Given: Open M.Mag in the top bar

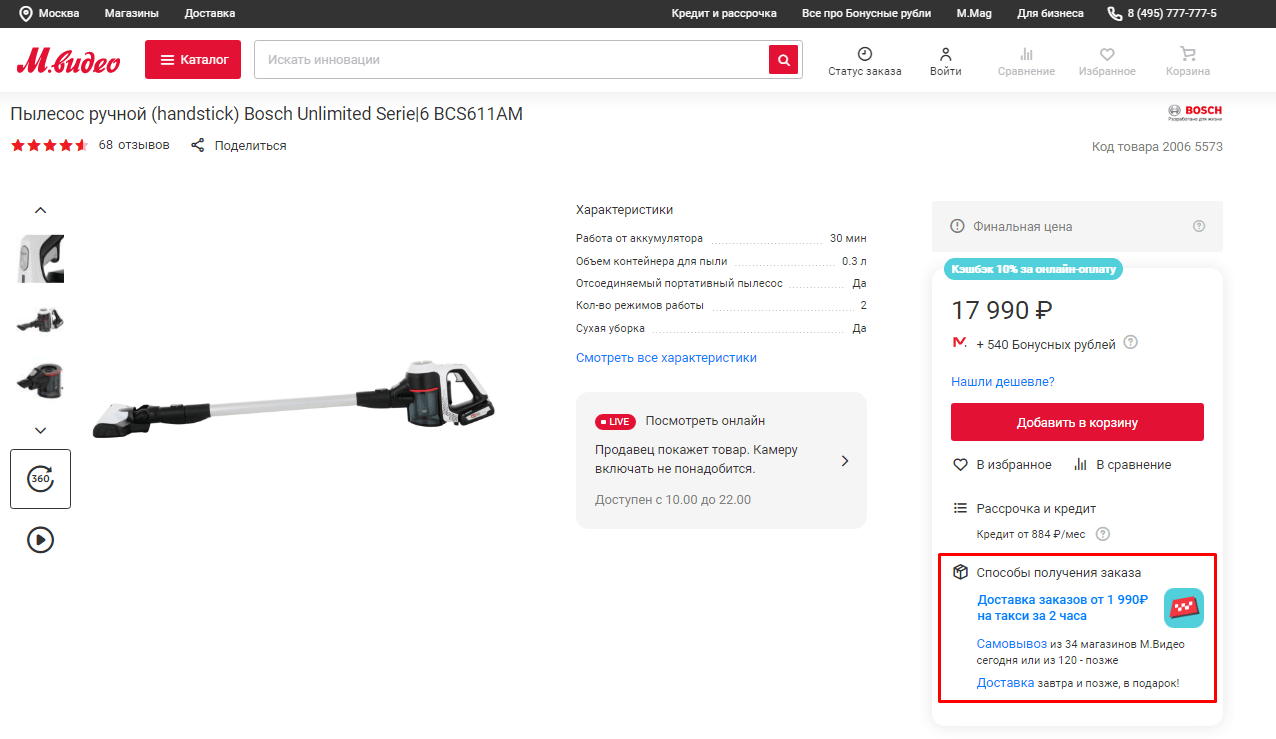Looking at the screenshot, I should click(x=974, y=14).
